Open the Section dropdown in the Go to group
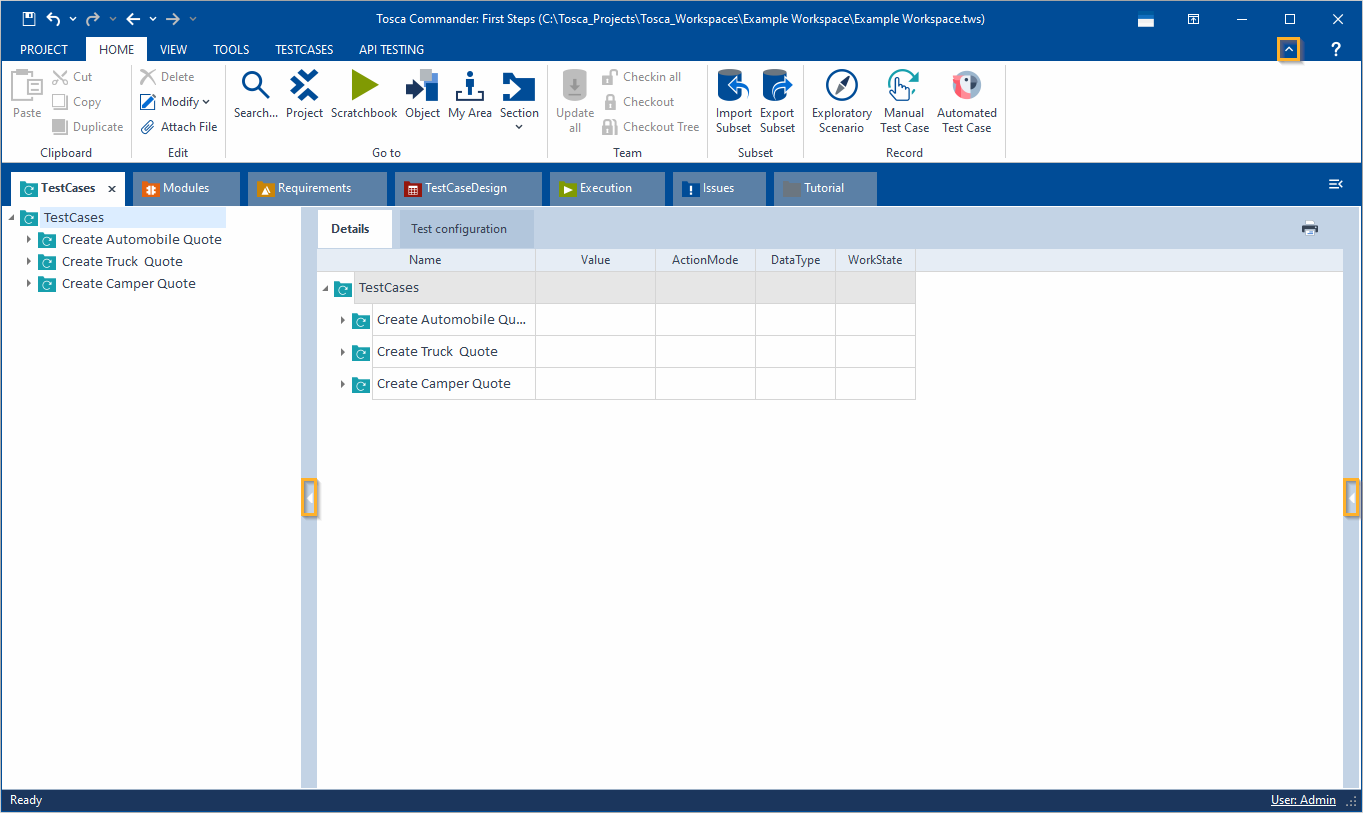The width and height of the screenshot is (1363, 813). click(519, 115)
